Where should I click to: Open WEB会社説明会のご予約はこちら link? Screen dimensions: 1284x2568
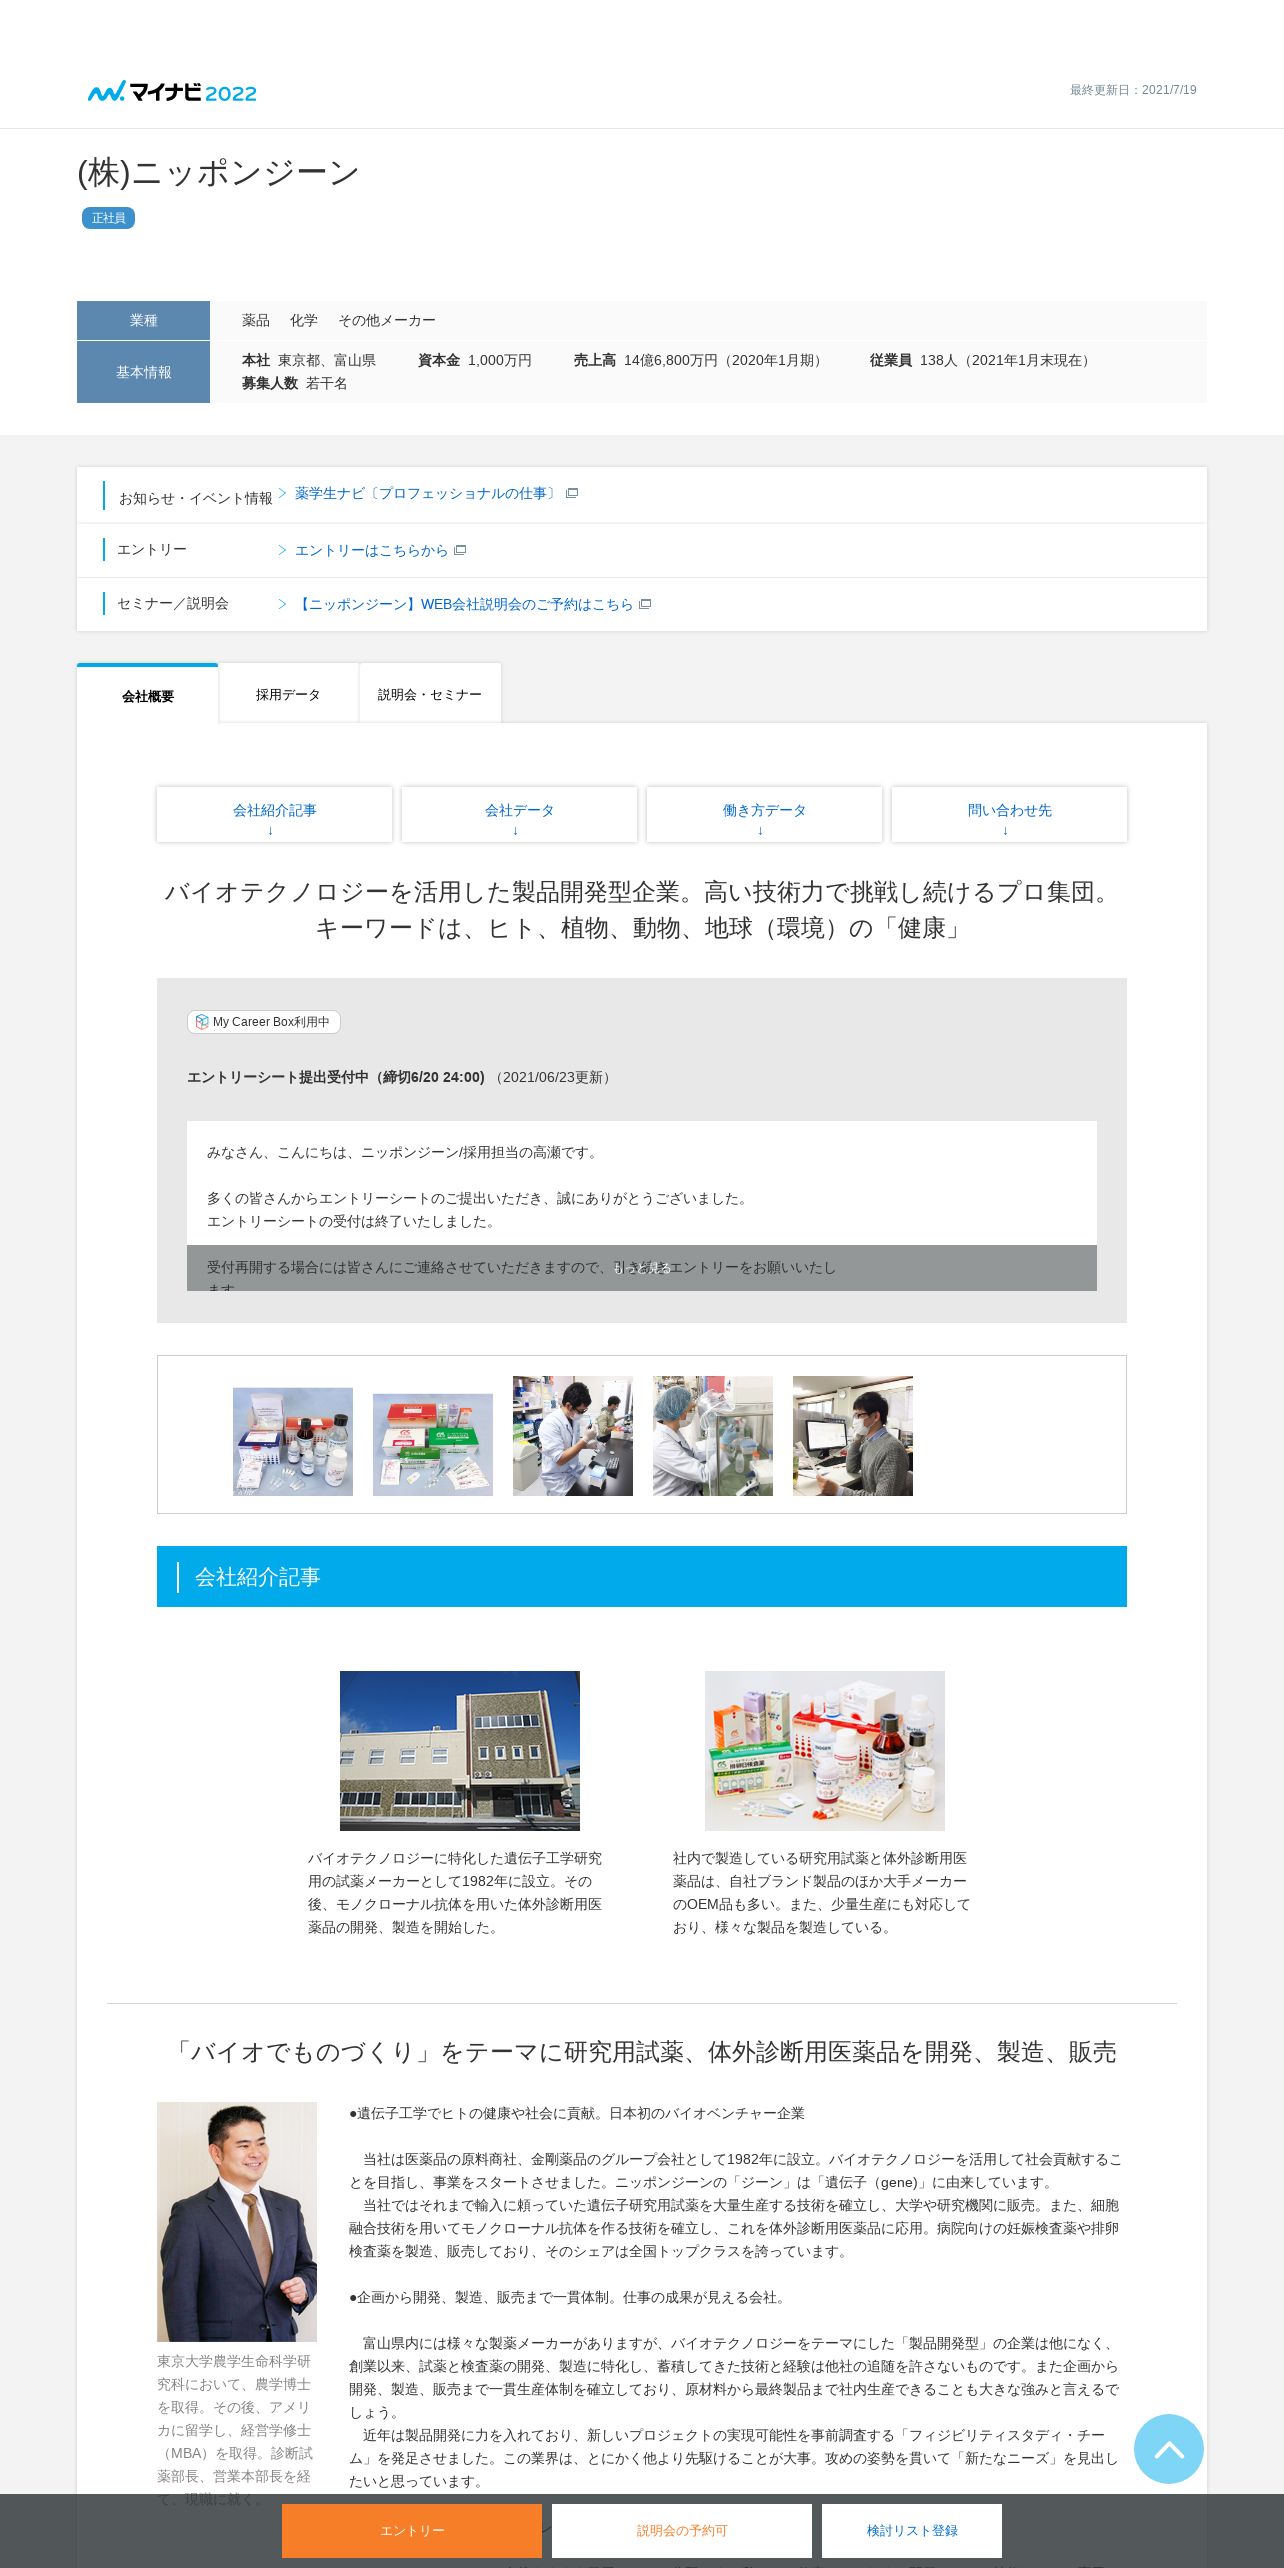(465, 604)
